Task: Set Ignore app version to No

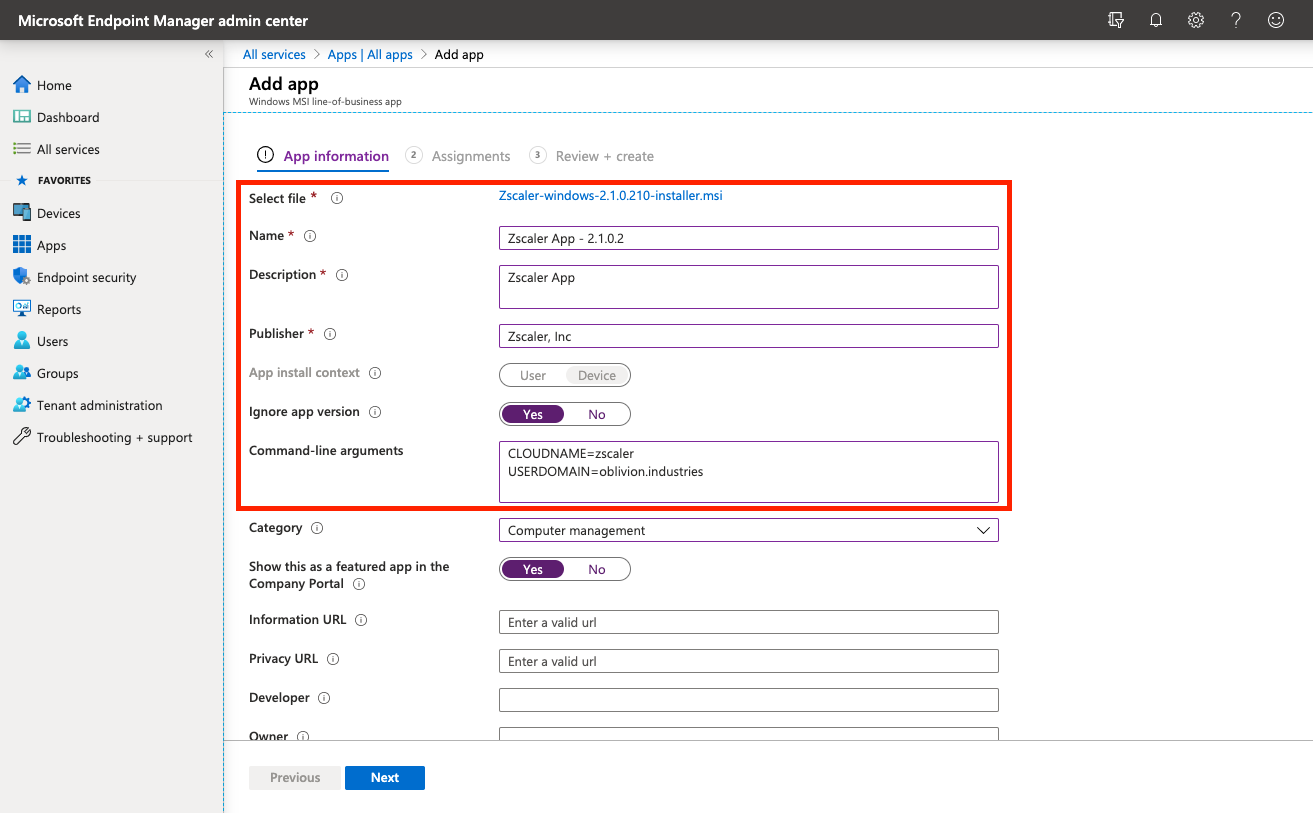Action: [597, 414]
